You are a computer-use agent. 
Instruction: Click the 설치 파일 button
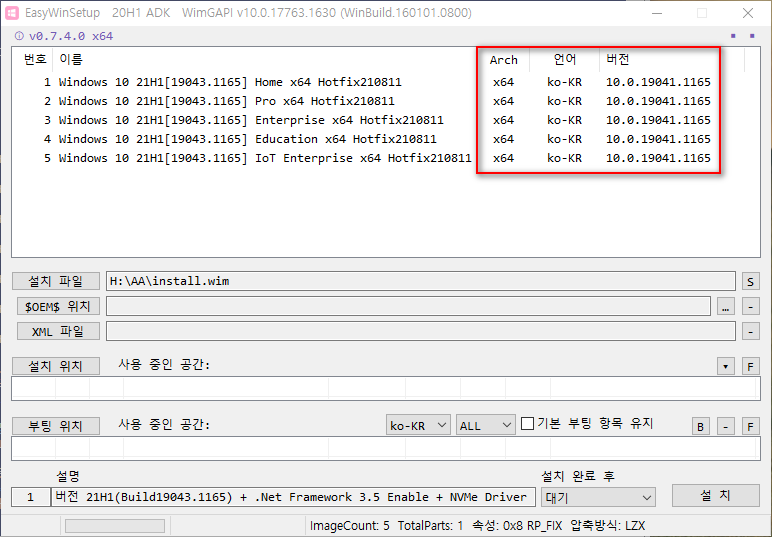[x=56, y=281]
